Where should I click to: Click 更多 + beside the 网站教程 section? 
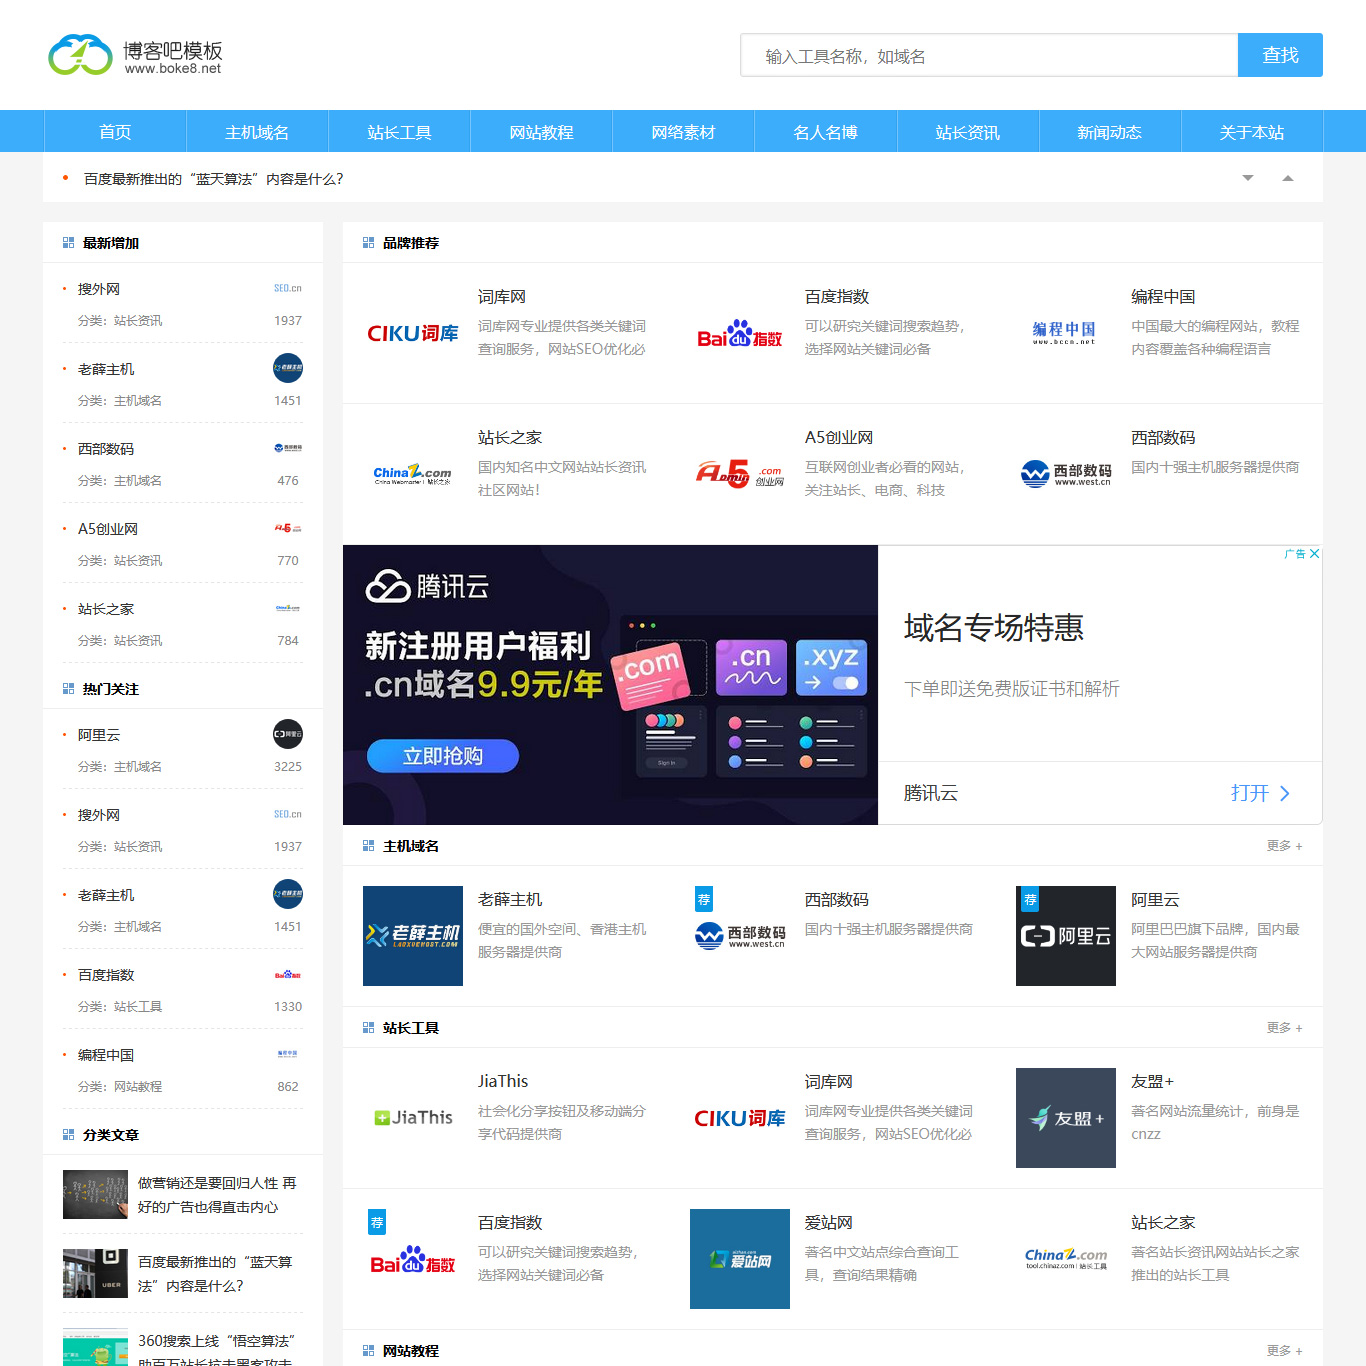point(1284,1351)
